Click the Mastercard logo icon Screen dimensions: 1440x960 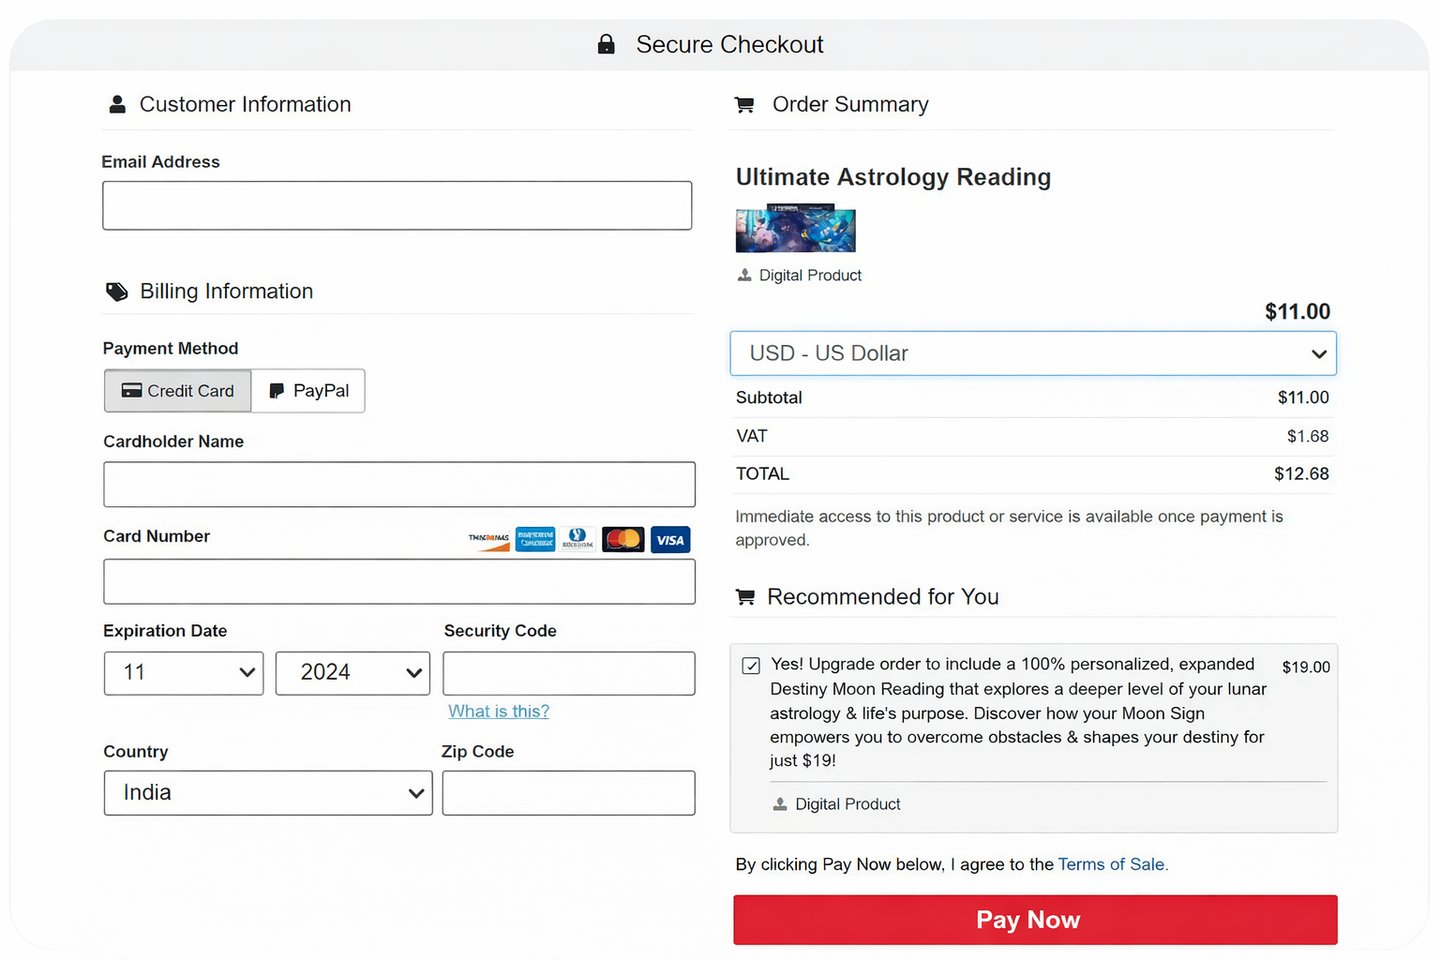623,540
